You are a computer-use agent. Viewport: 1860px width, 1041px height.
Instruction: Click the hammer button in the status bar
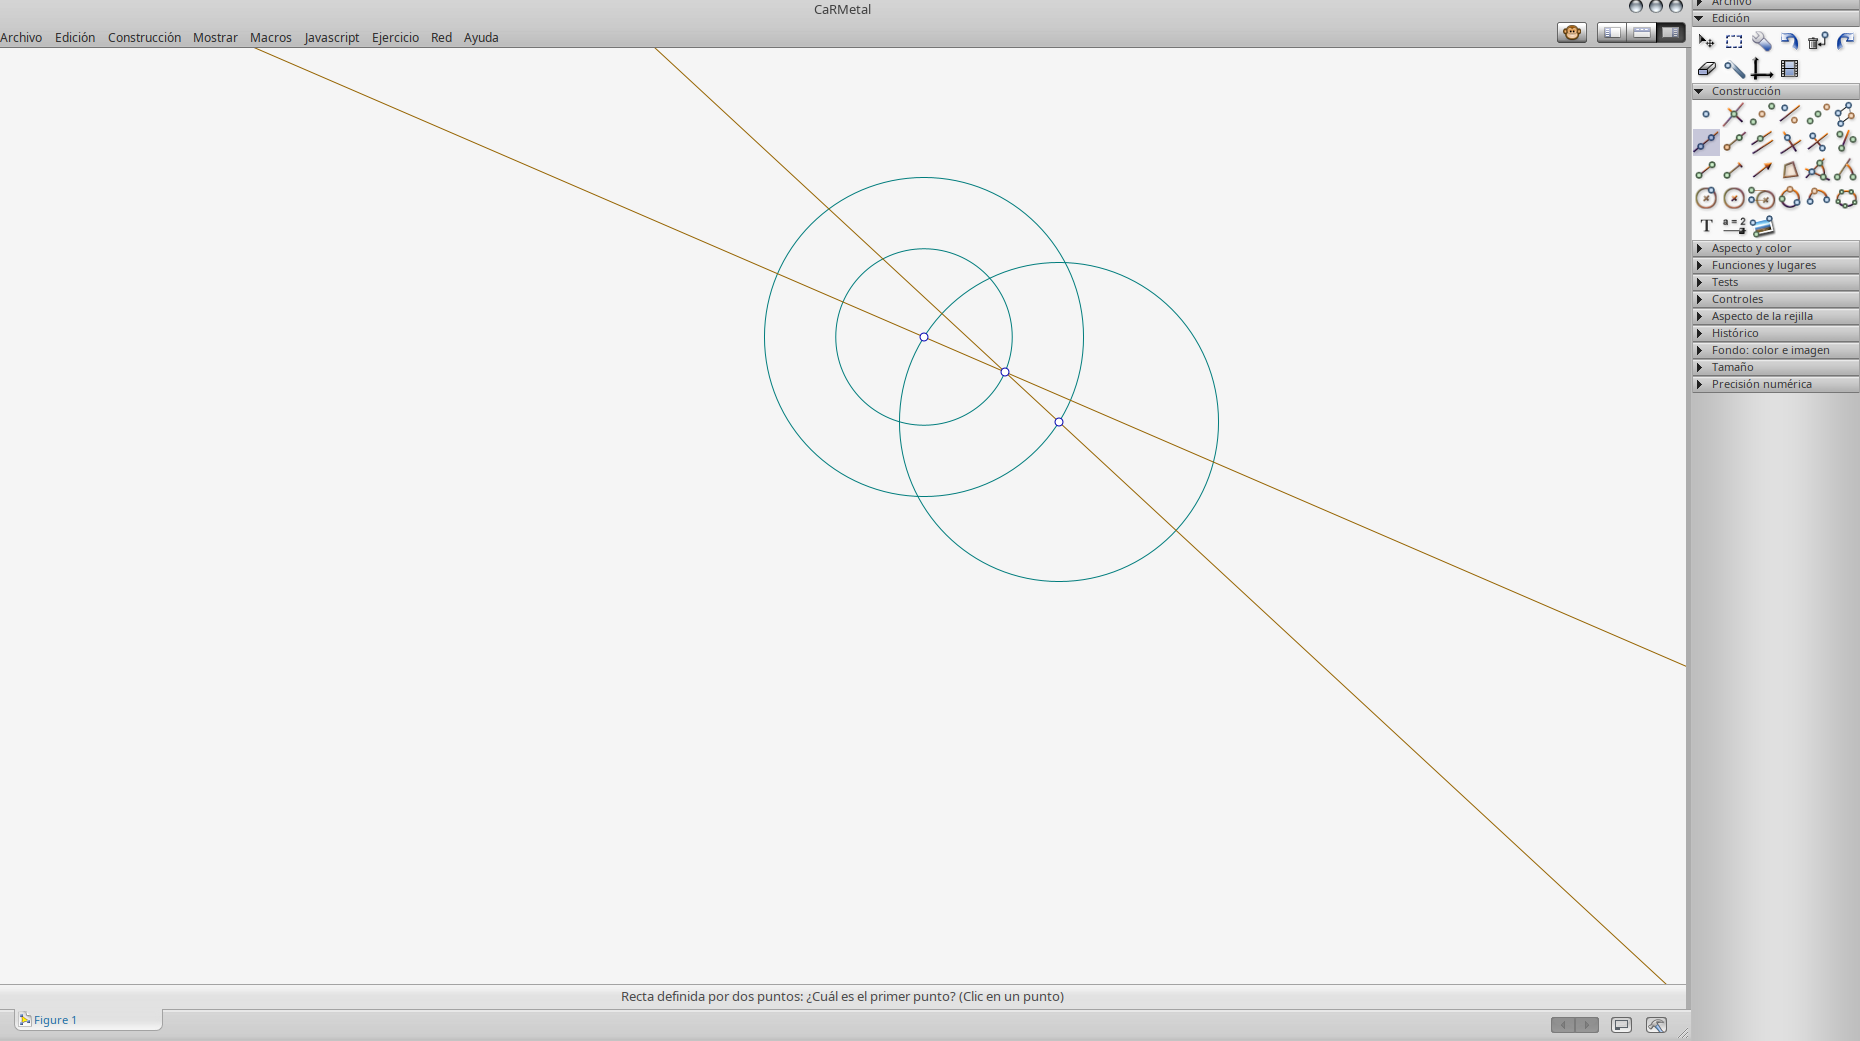pos(1656,1025)
